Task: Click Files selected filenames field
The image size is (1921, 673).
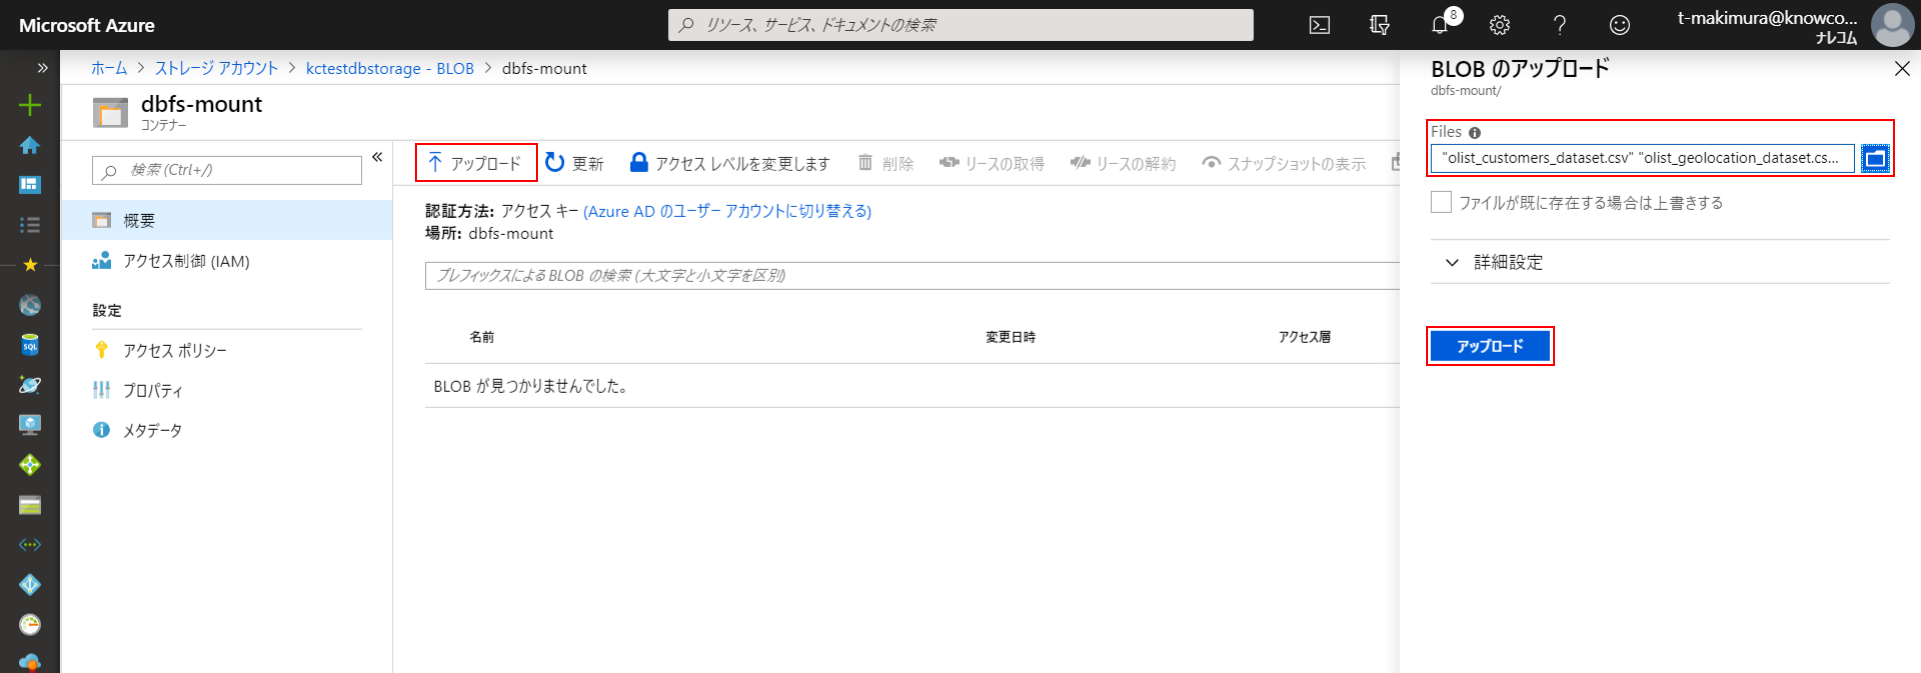Action: click(1642, 158)
